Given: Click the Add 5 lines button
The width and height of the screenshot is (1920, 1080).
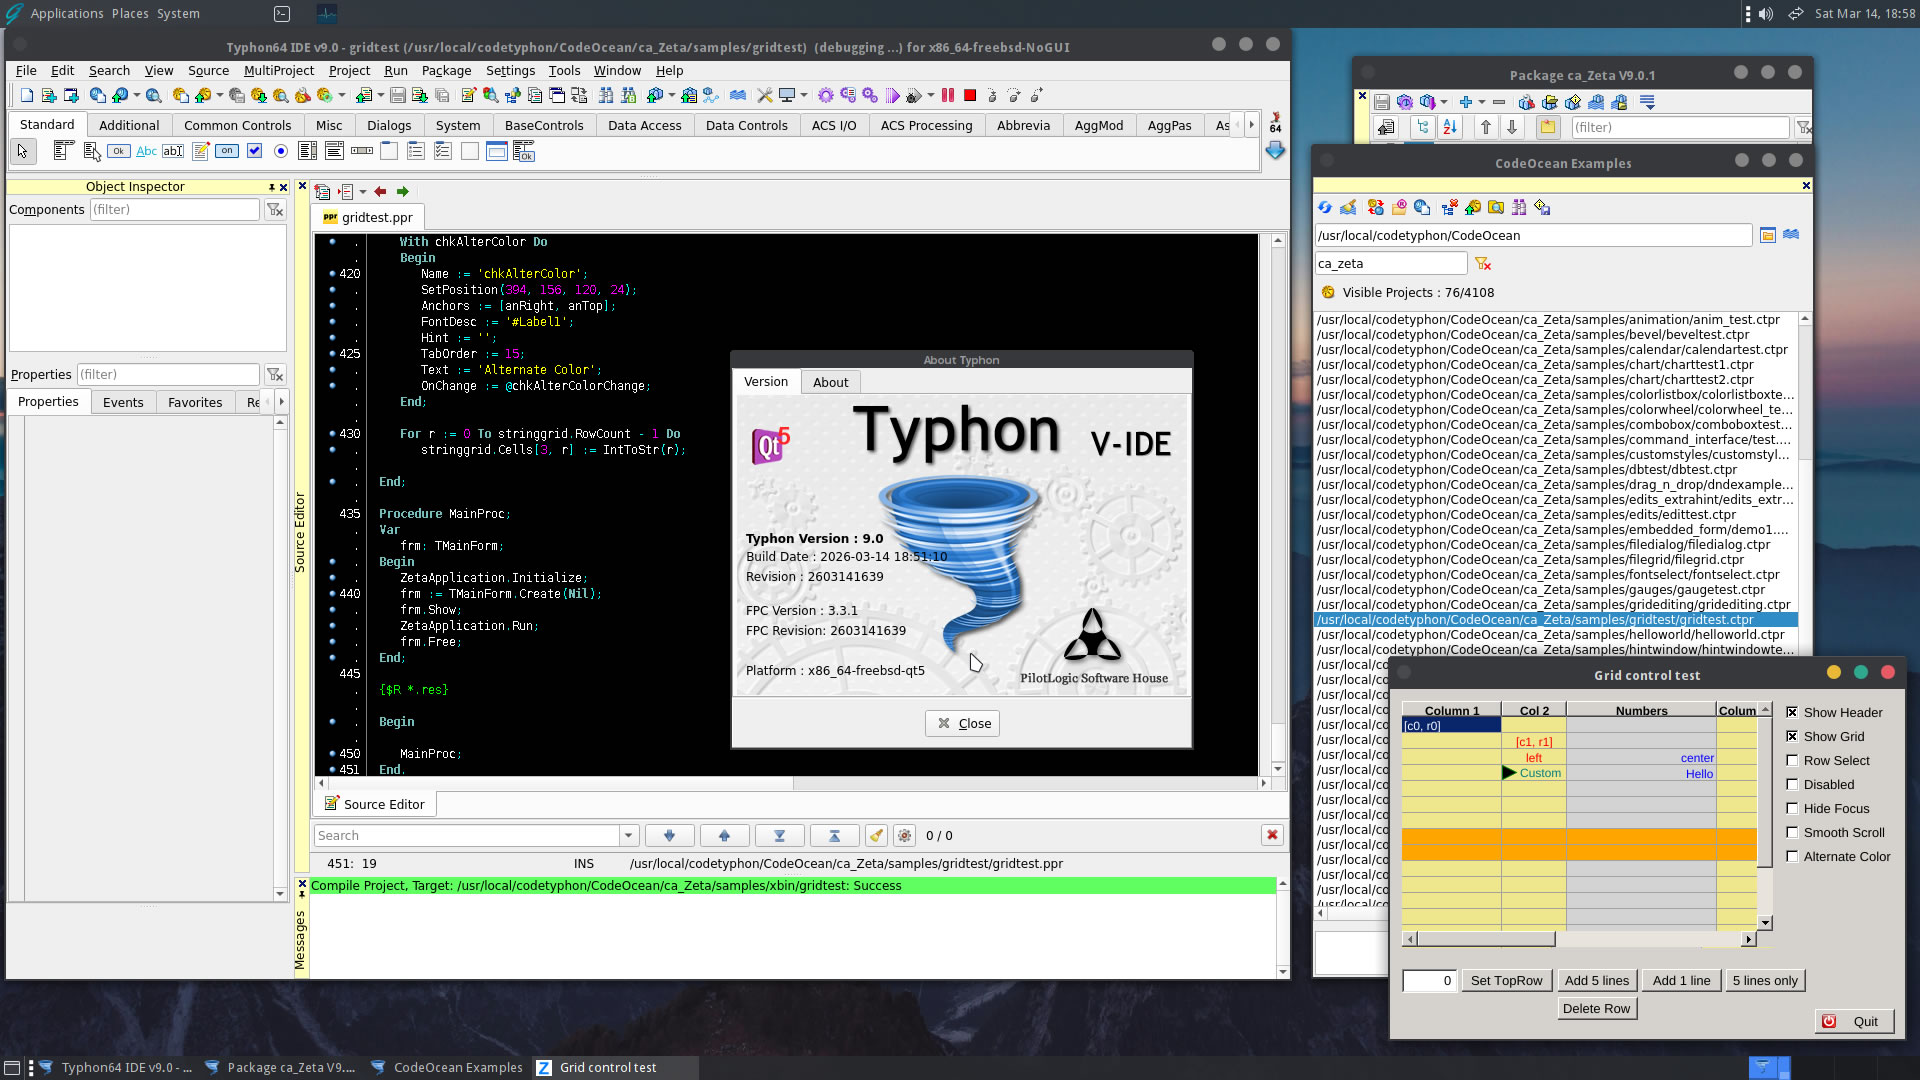Looking at the screenshot, I should click(x=1596, y=981).
